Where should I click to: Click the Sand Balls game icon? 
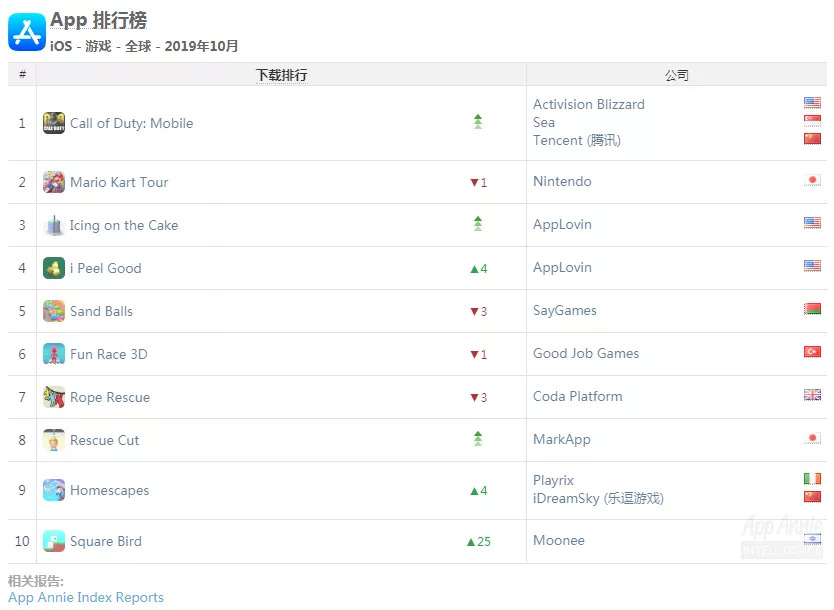(54, 311)
